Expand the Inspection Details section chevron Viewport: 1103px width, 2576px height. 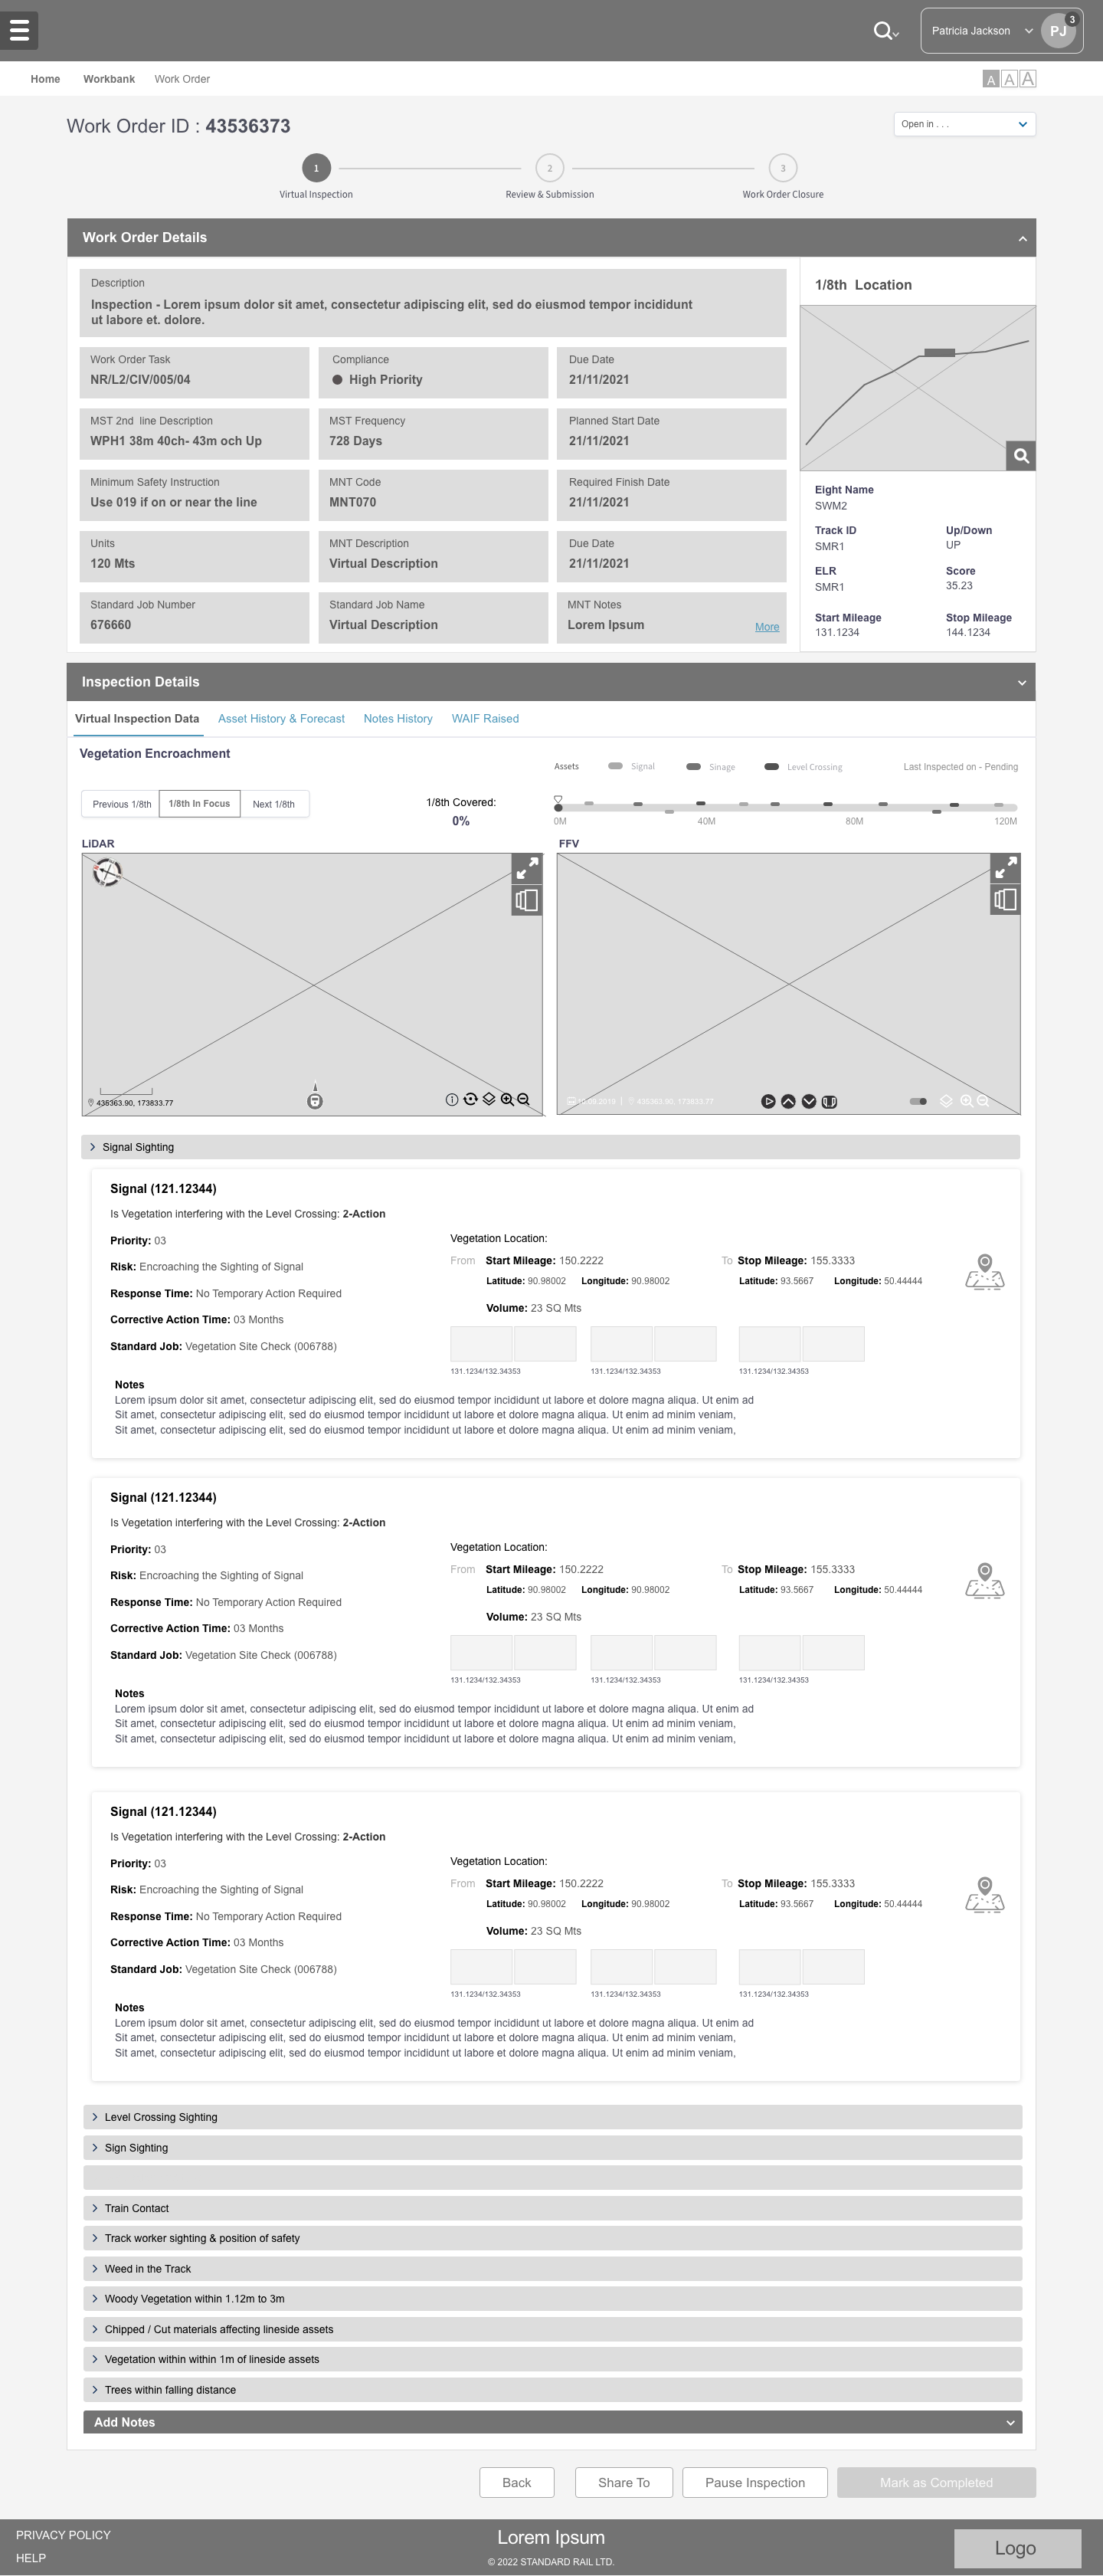click(x=1022, y=683)
